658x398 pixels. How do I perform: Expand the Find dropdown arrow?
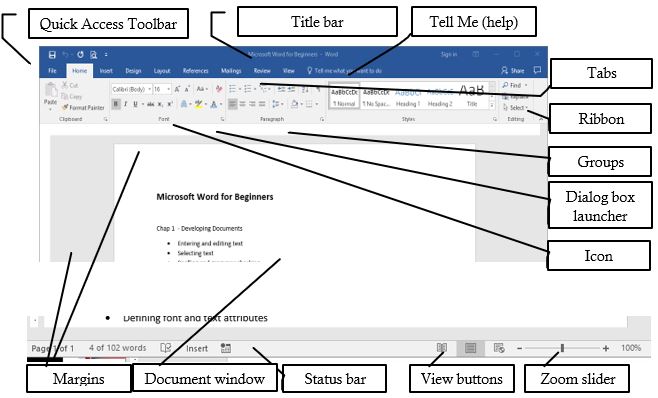point(526,85)
